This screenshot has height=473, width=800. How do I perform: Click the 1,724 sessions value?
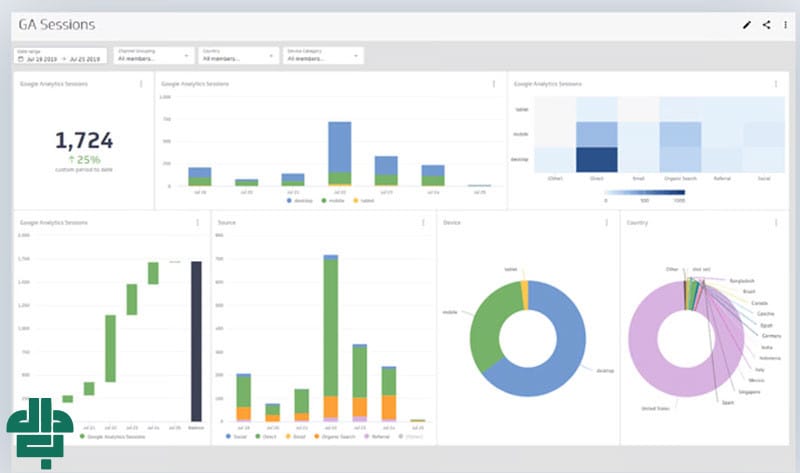(84, 141)
